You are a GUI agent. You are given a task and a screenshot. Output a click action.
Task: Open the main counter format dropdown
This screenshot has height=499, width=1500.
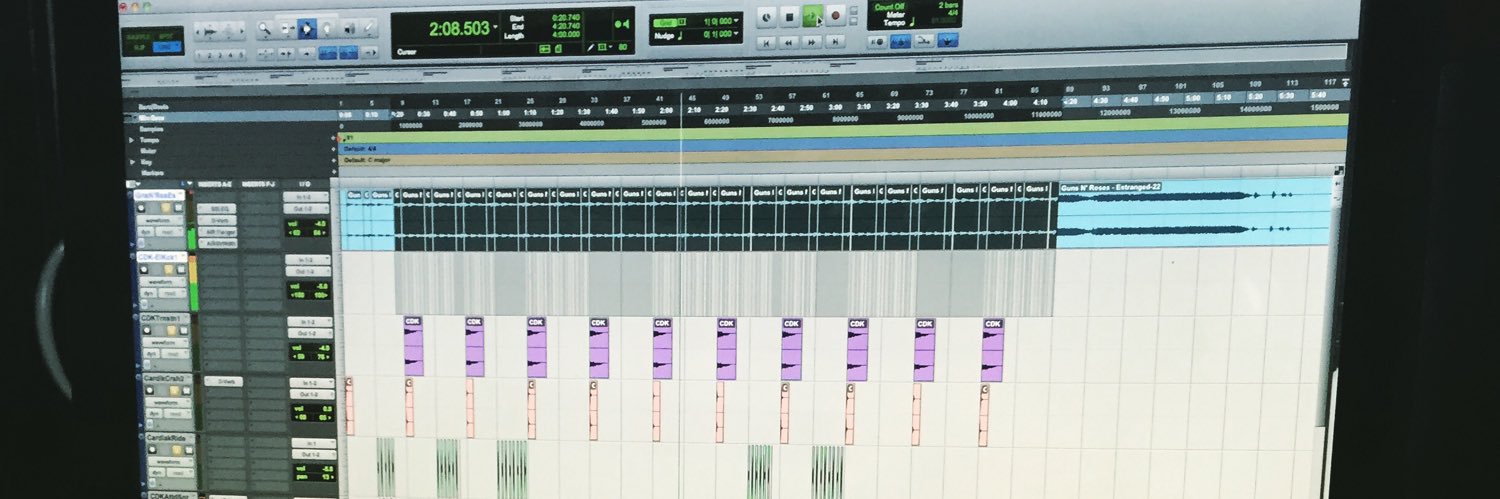[495, 27]
